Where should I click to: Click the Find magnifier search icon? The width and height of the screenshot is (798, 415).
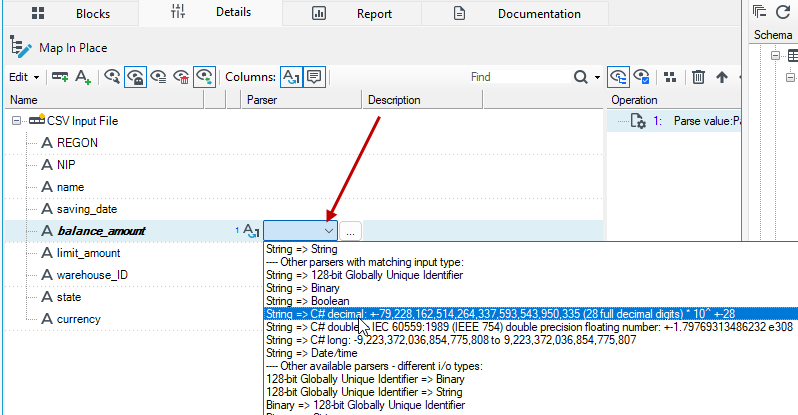coord(581,77)
